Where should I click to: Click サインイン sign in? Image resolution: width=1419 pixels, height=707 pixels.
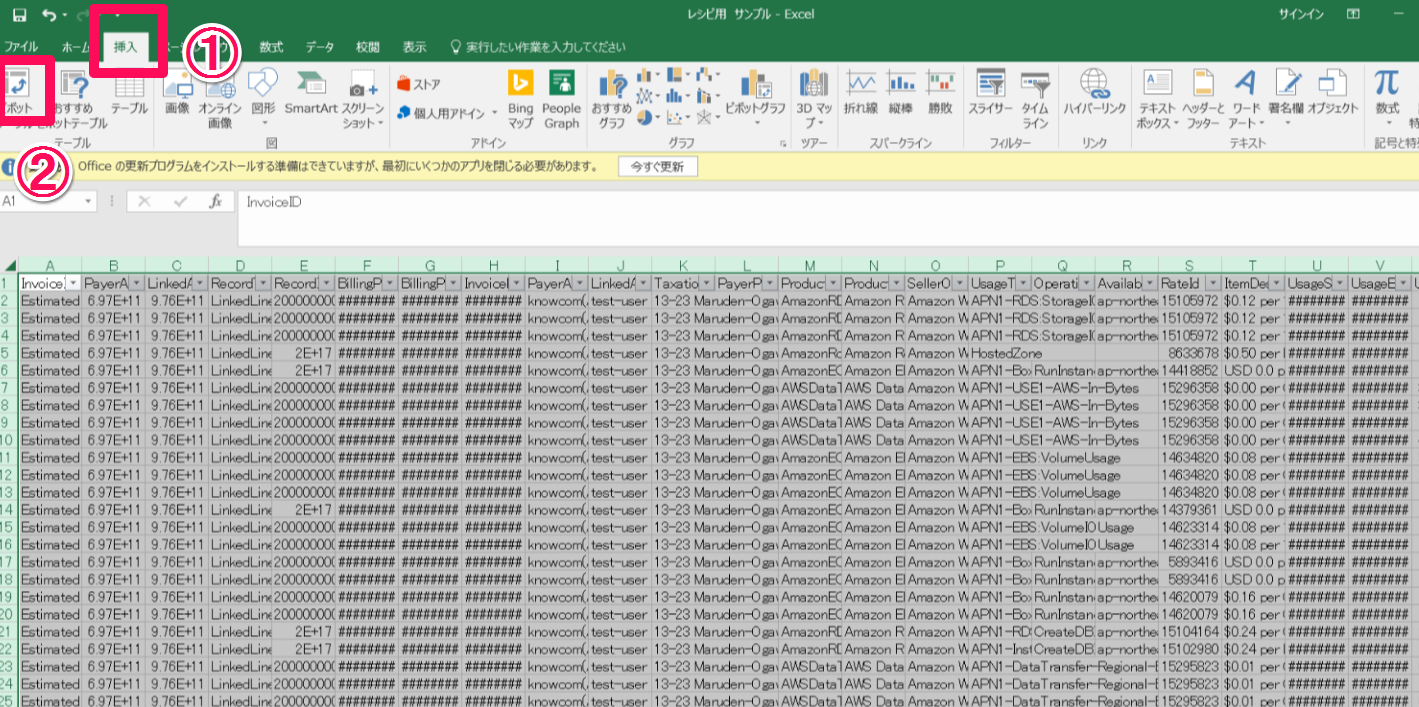[1301, 14]
